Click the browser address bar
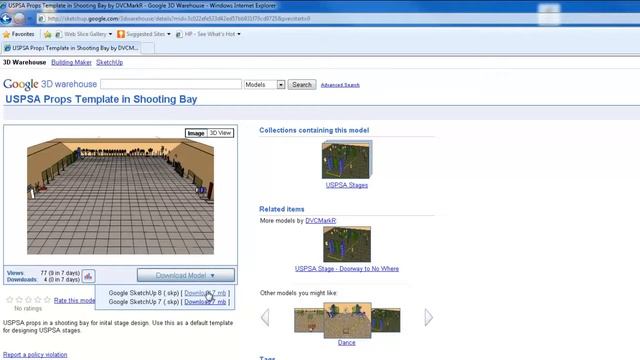 pyautogui.click(x=286, y=19)
